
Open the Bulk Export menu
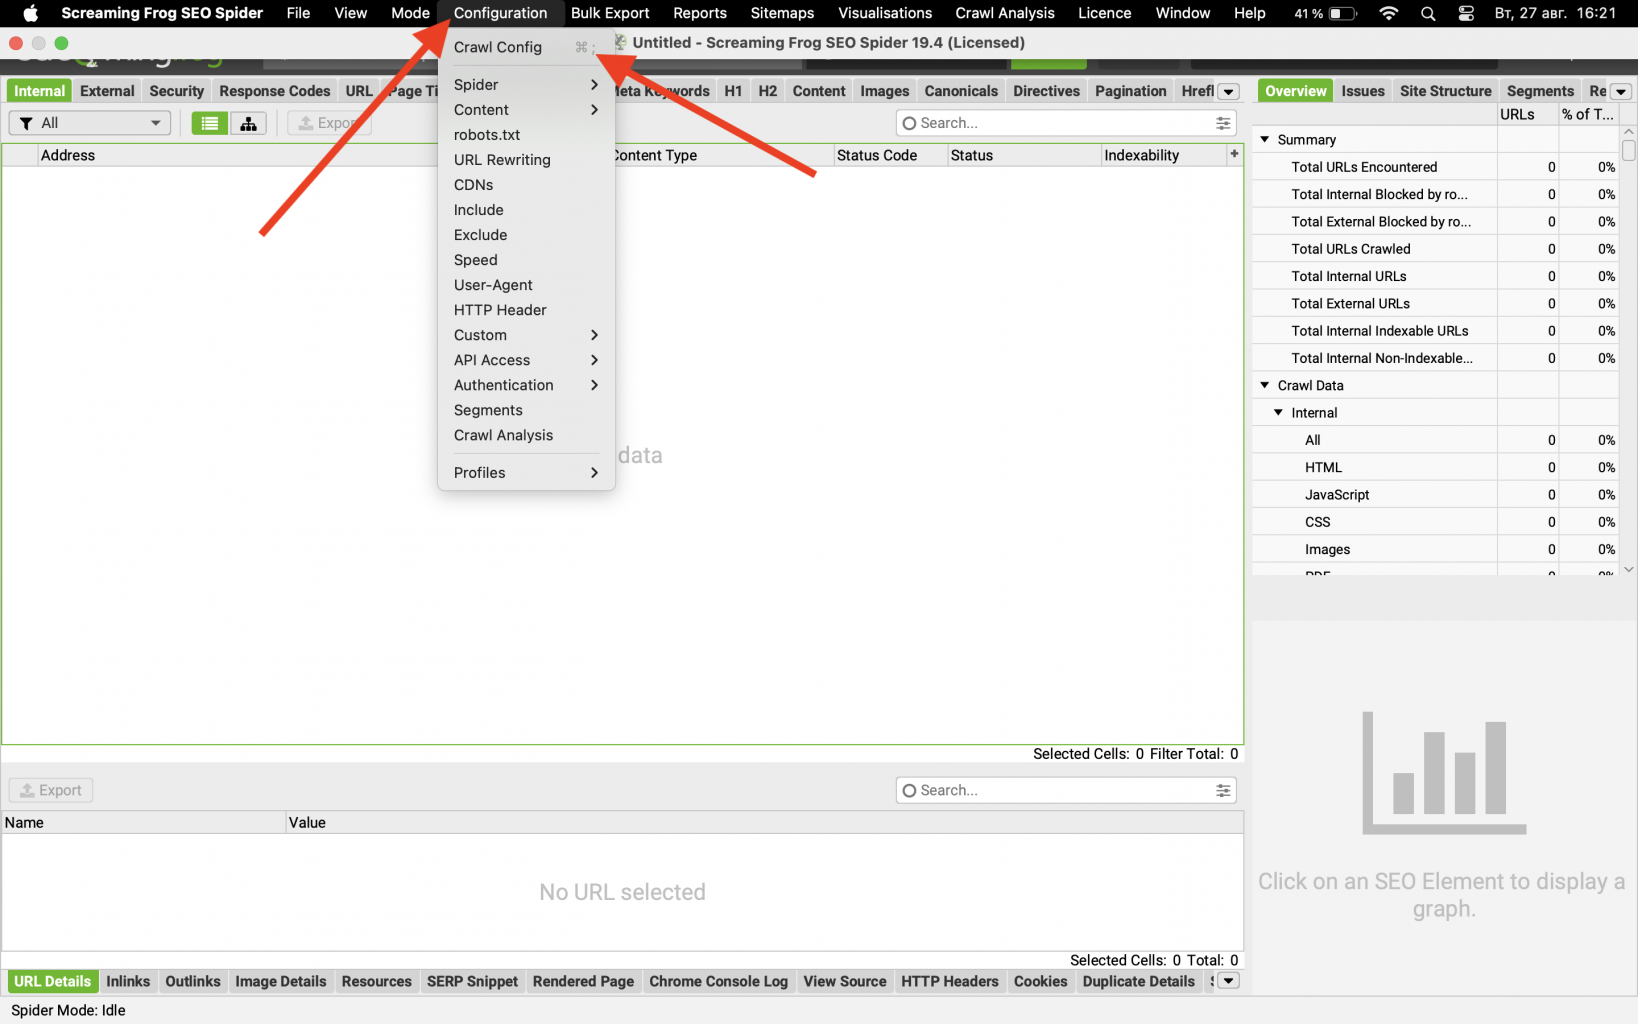(610, 13)
